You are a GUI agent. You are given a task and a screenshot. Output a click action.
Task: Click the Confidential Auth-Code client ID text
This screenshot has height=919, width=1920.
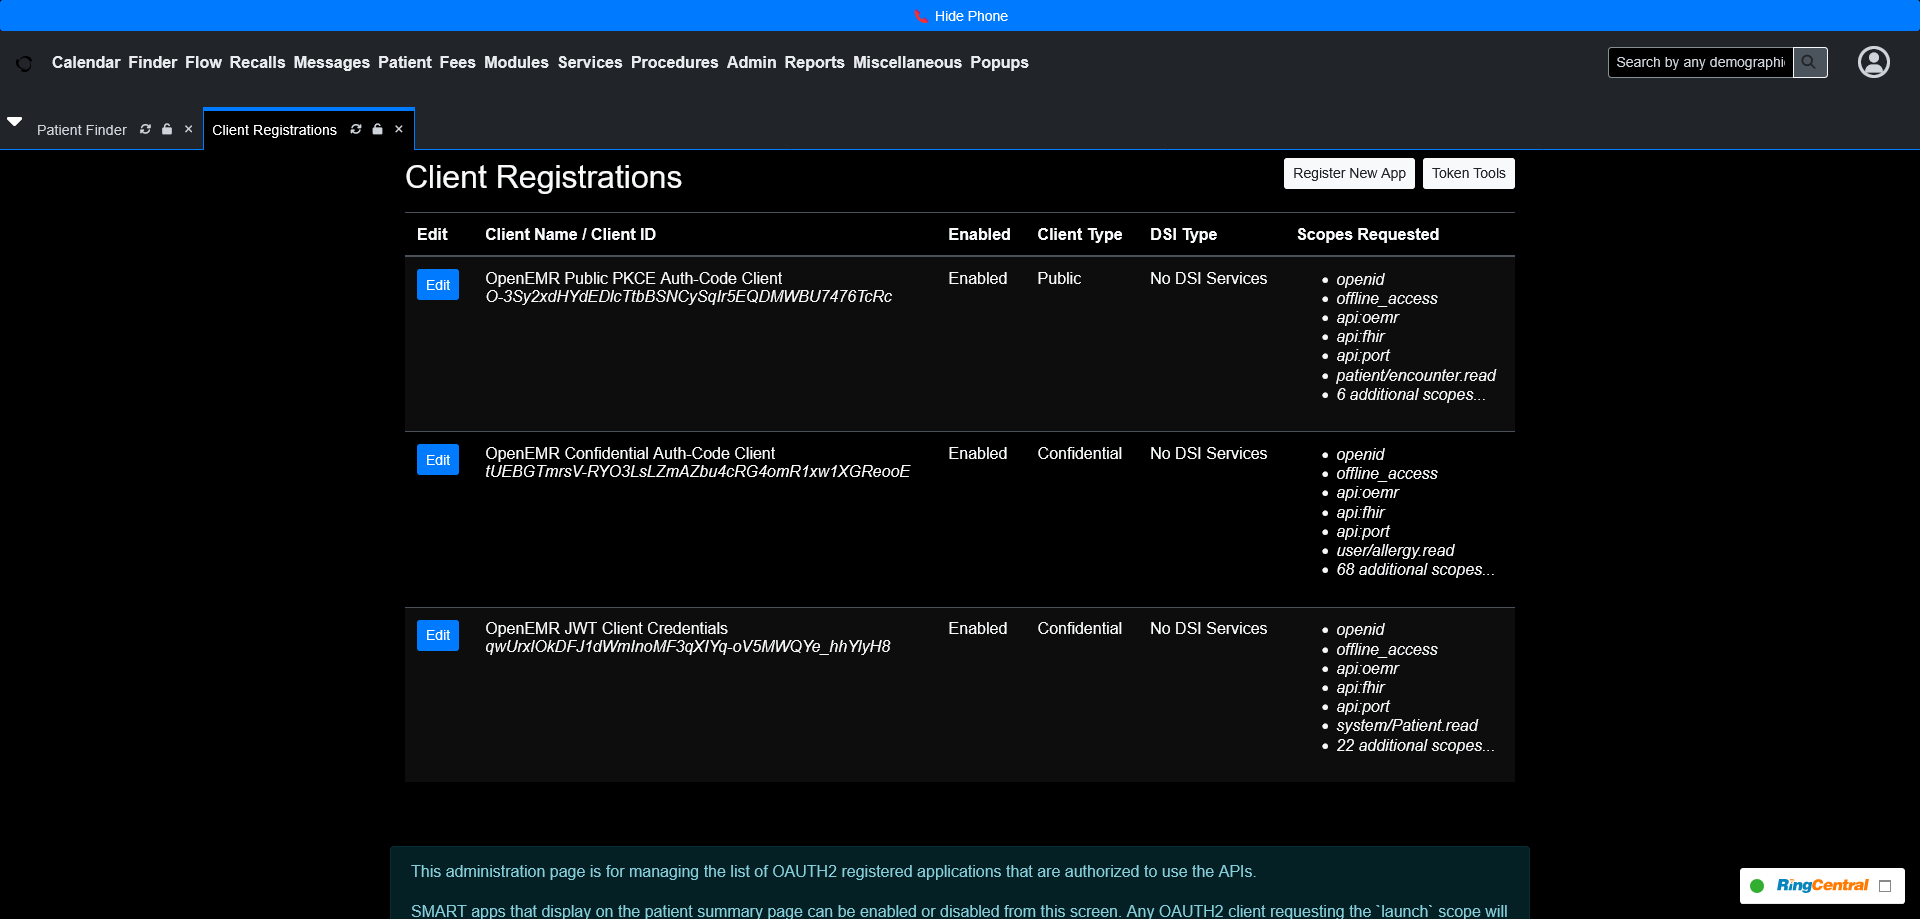(697, 472)
